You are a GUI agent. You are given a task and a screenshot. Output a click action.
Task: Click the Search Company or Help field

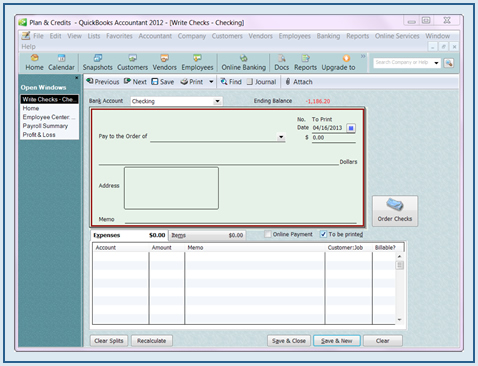(403, 63)
